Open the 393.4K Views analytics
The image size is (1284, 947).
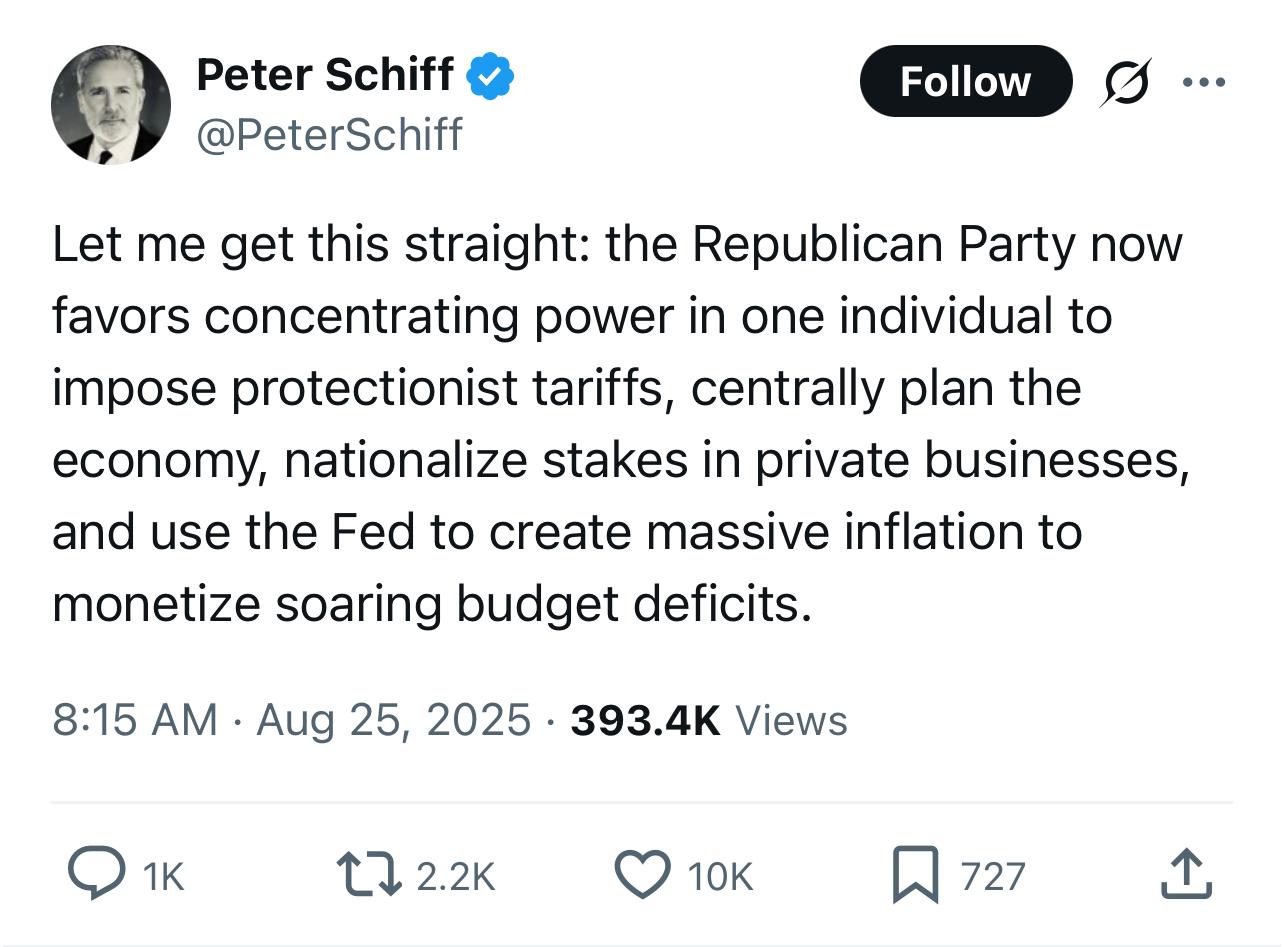[708, 720]
